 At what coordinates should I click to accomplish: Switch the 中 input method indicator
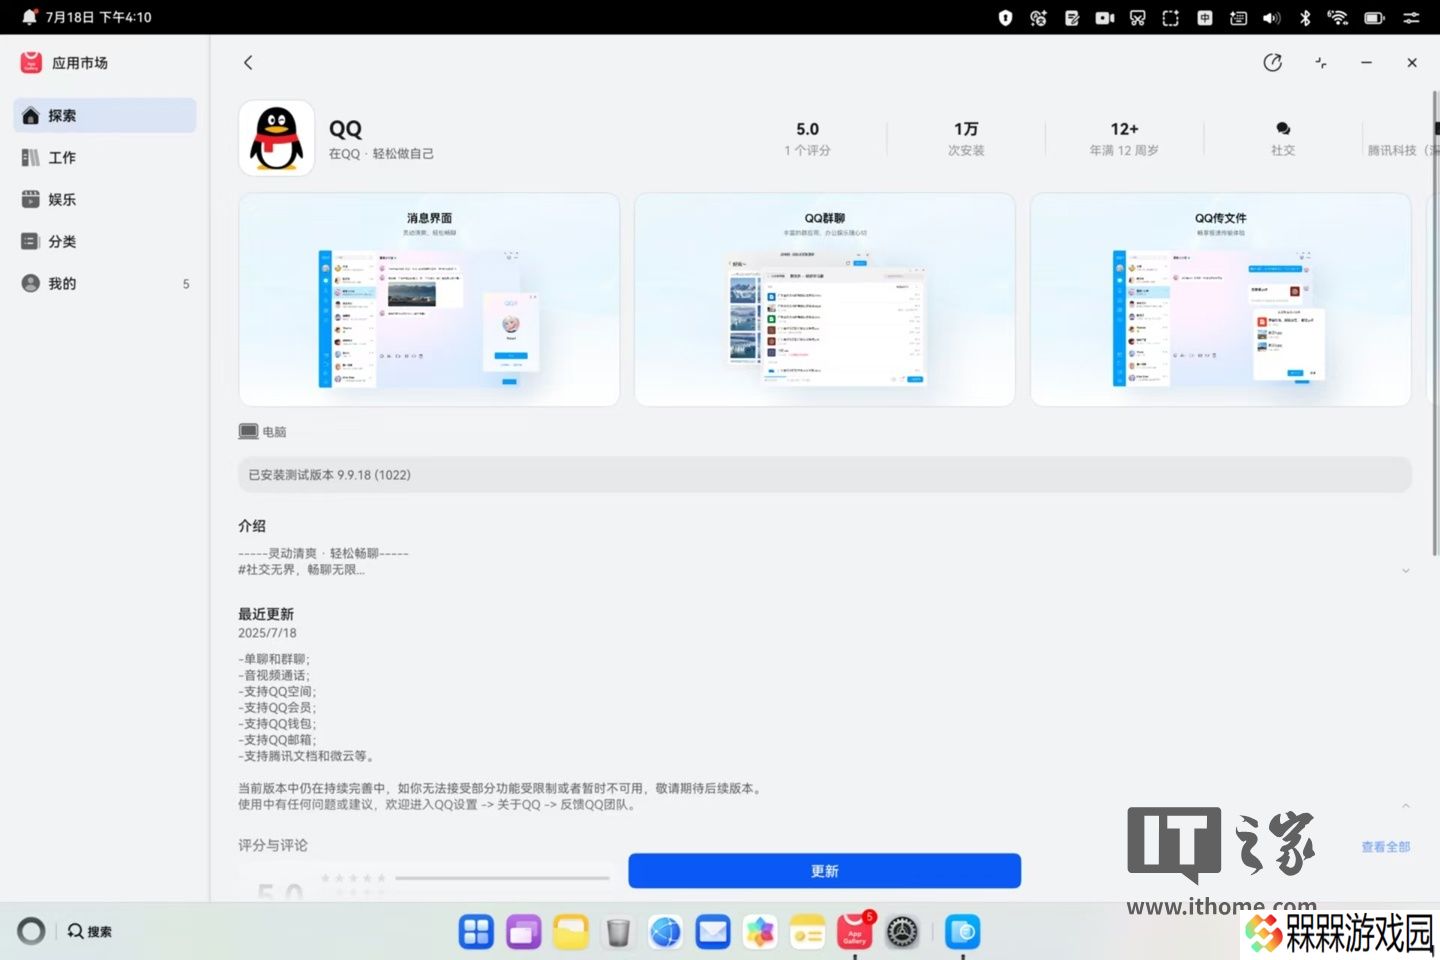click(x=1205, y=17)
